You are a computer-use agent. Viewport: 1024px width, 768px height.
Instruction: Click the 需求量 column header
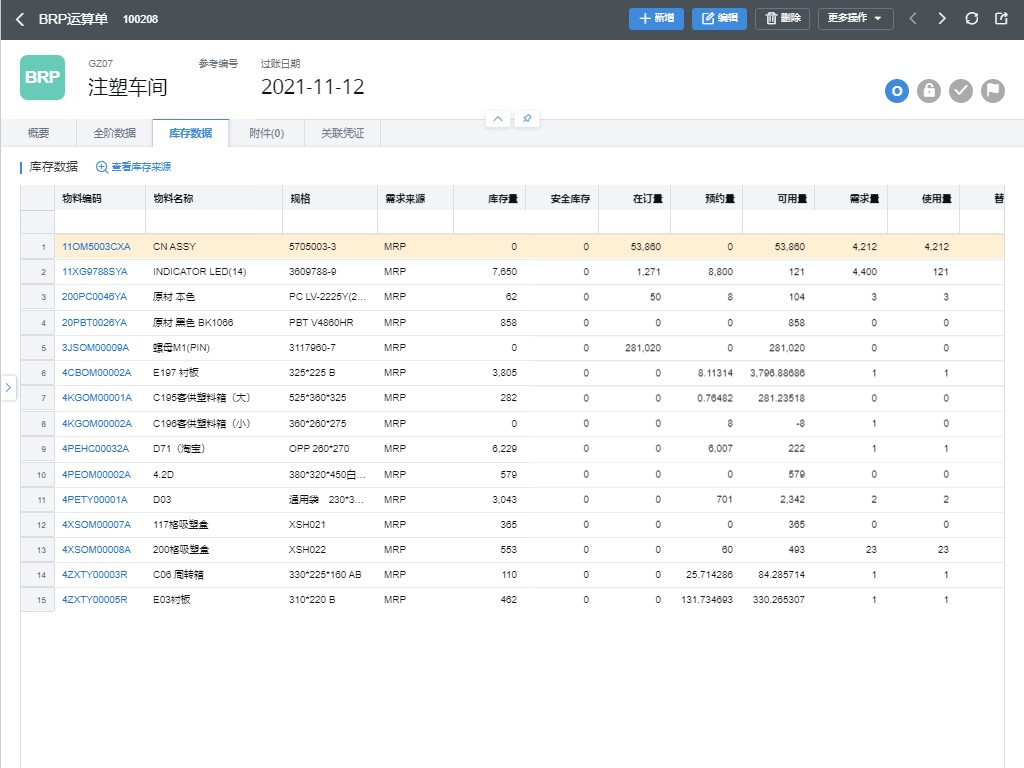(x=851, y=199)
